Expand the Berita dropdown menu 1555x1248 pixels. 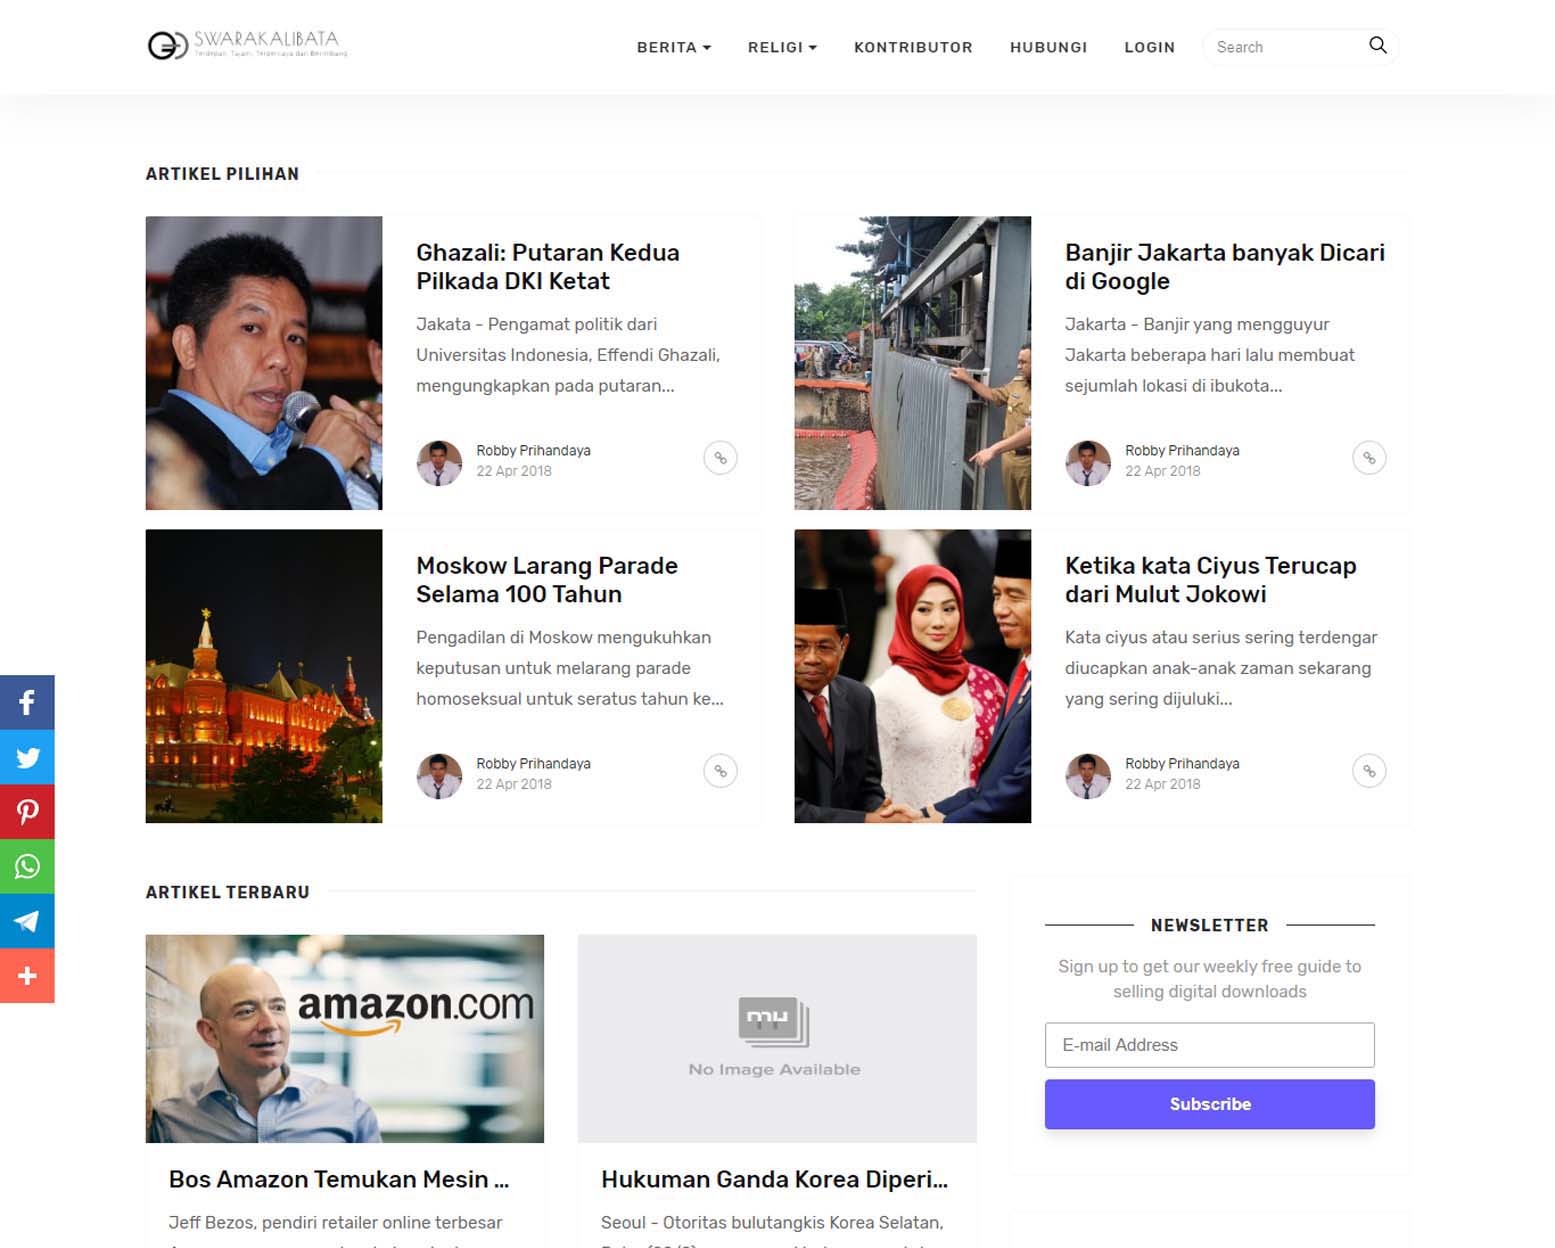tap(673, 47)
